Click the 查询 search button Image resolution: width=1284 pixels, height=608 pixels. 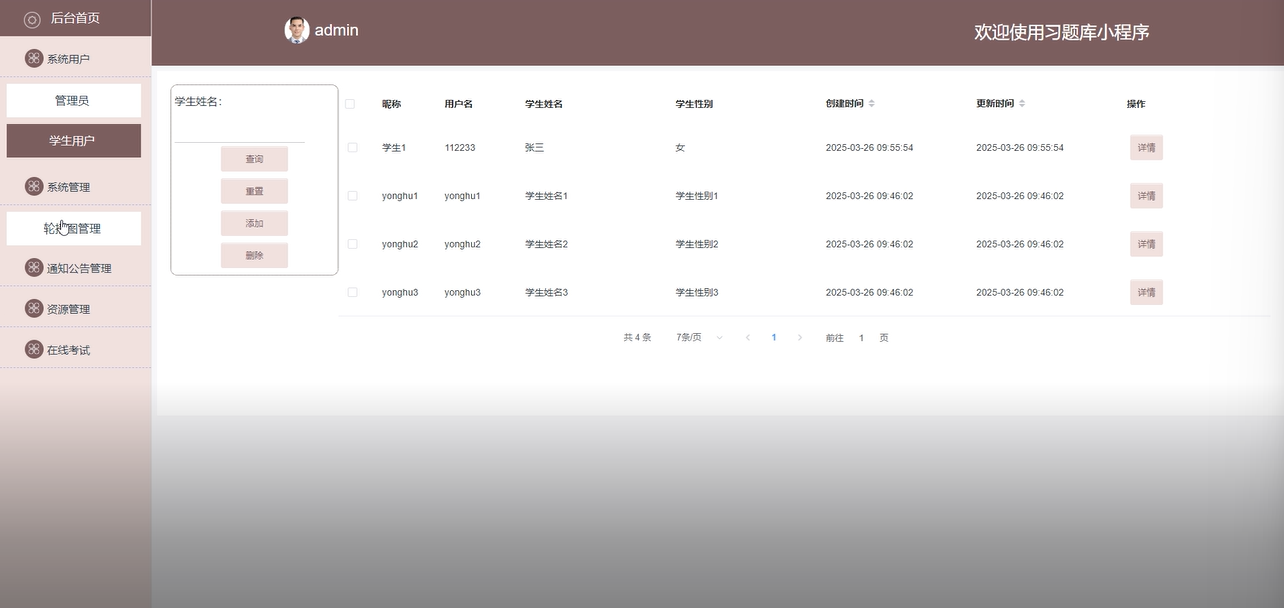254,159
